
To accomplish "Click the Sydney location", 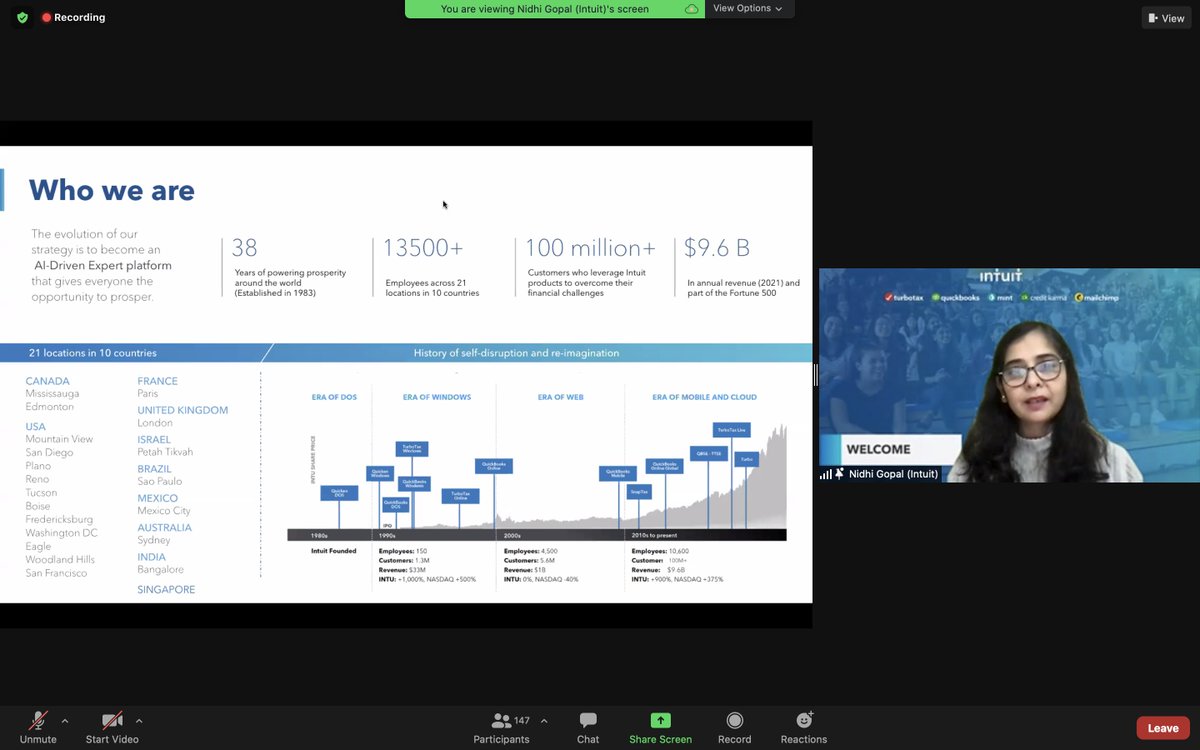I will click(154, 540).
